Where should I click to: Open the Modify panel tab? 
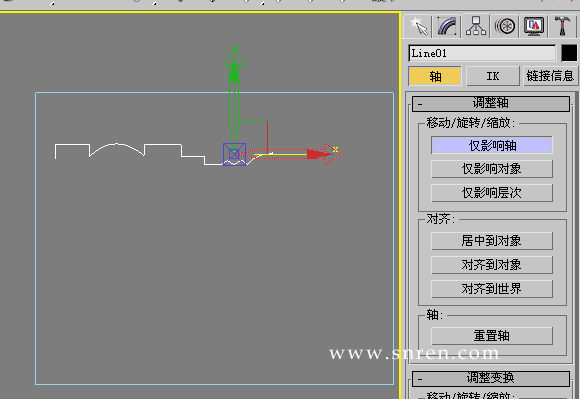(447, 26)
